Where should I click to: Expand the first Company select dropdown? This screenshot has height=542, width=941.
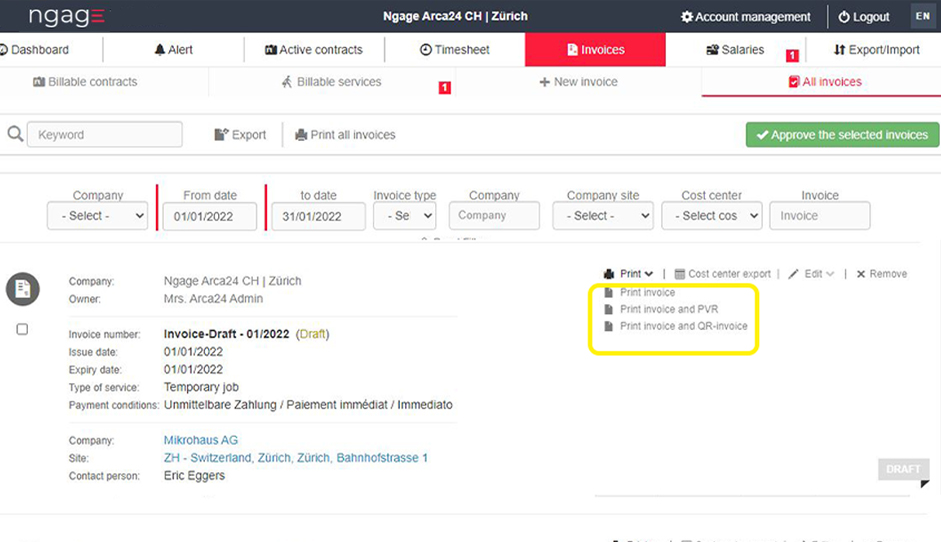[x=98, y=216]
